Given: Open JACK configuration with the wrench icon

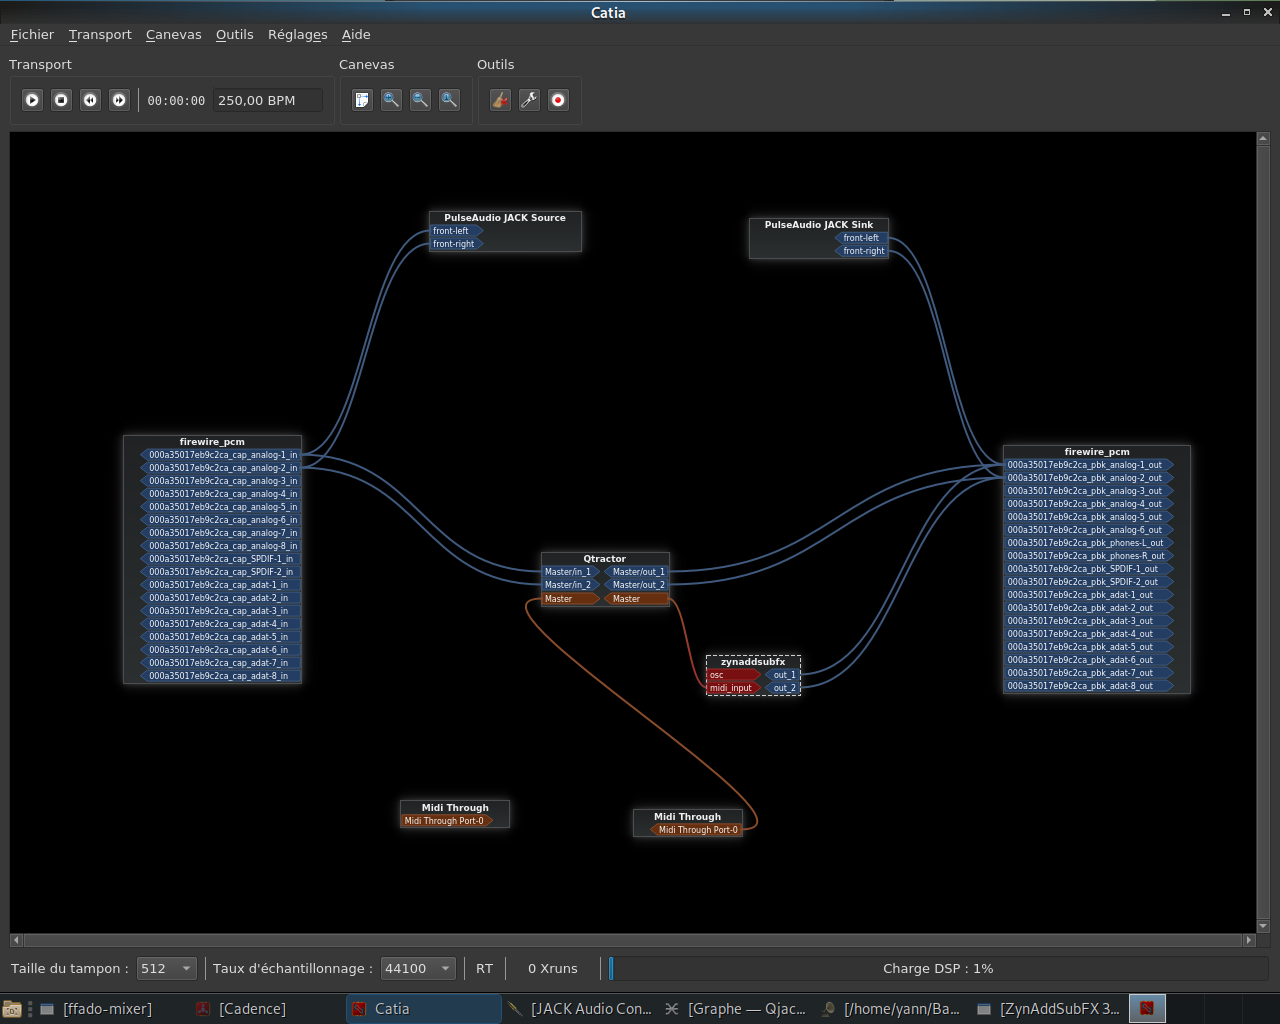Looking at the screenshot, I should pos(529,100).
